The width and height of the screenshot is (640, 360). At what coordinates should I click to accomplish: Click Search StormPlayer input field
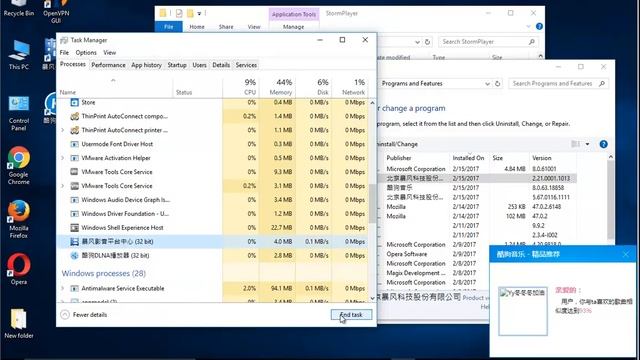pyautogui.click(x=484, y=42)
